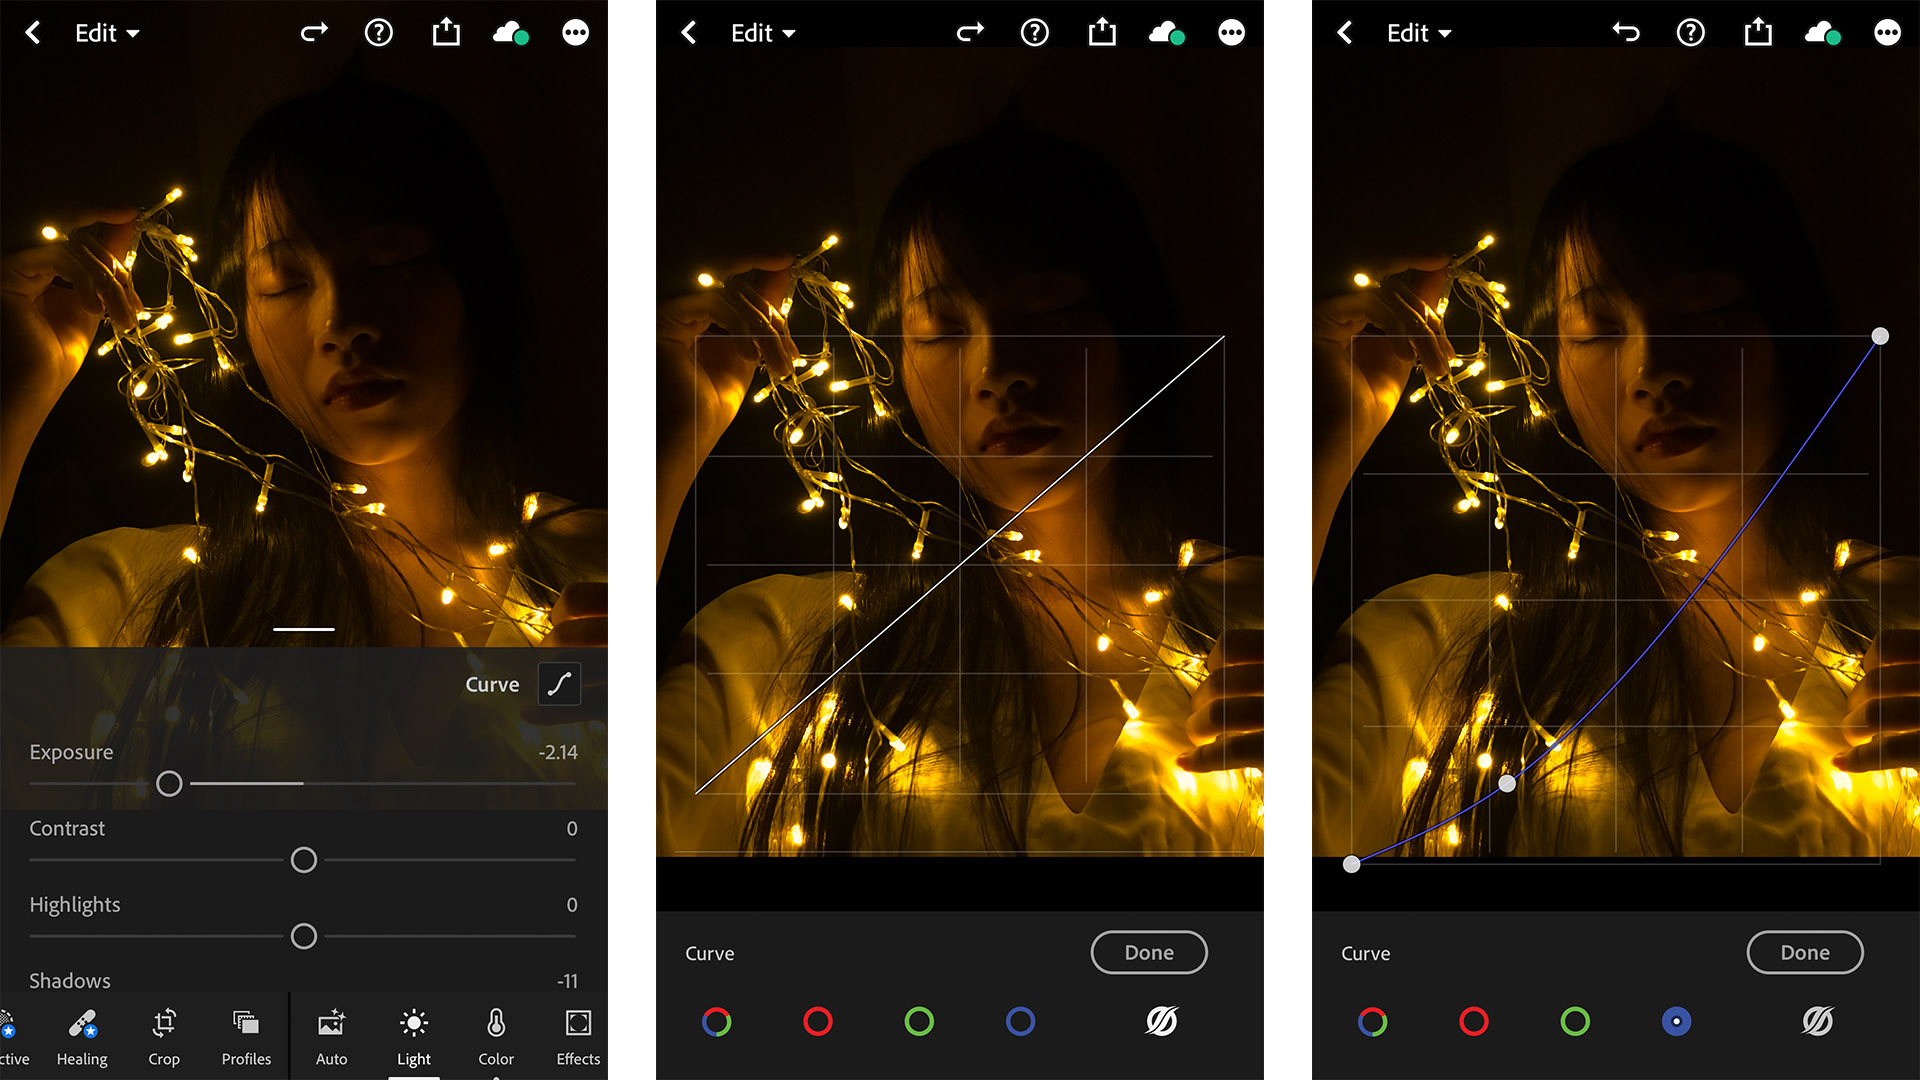Switch to the Light panel
This screenshot has height=1080, width=1920.
(x=414, y=1037)
